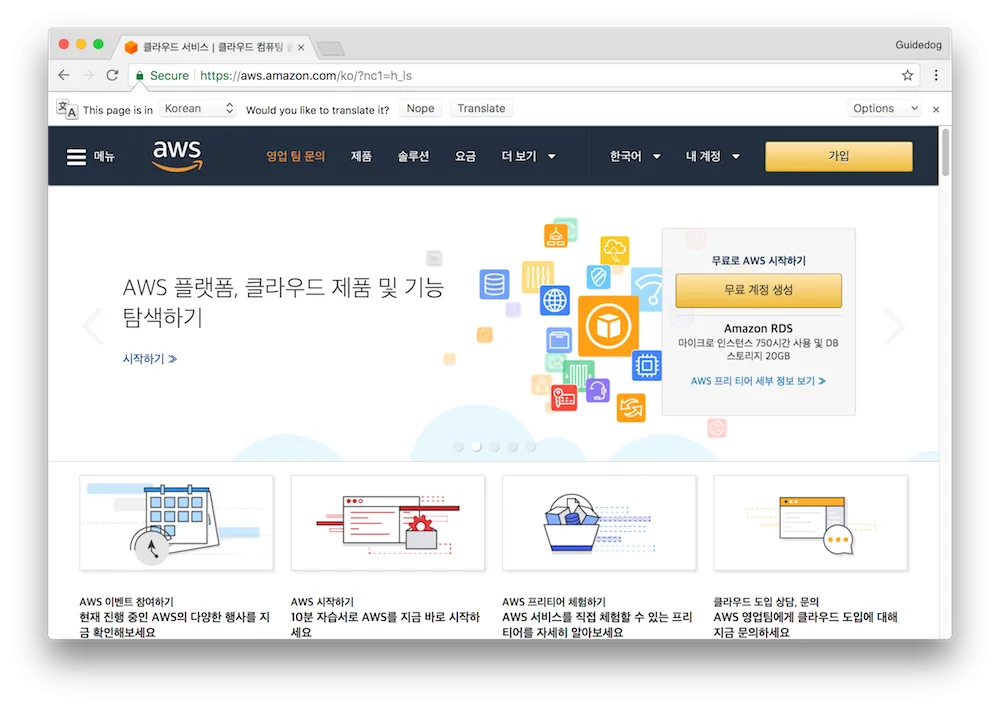Close the AWS browser tab

301,47
